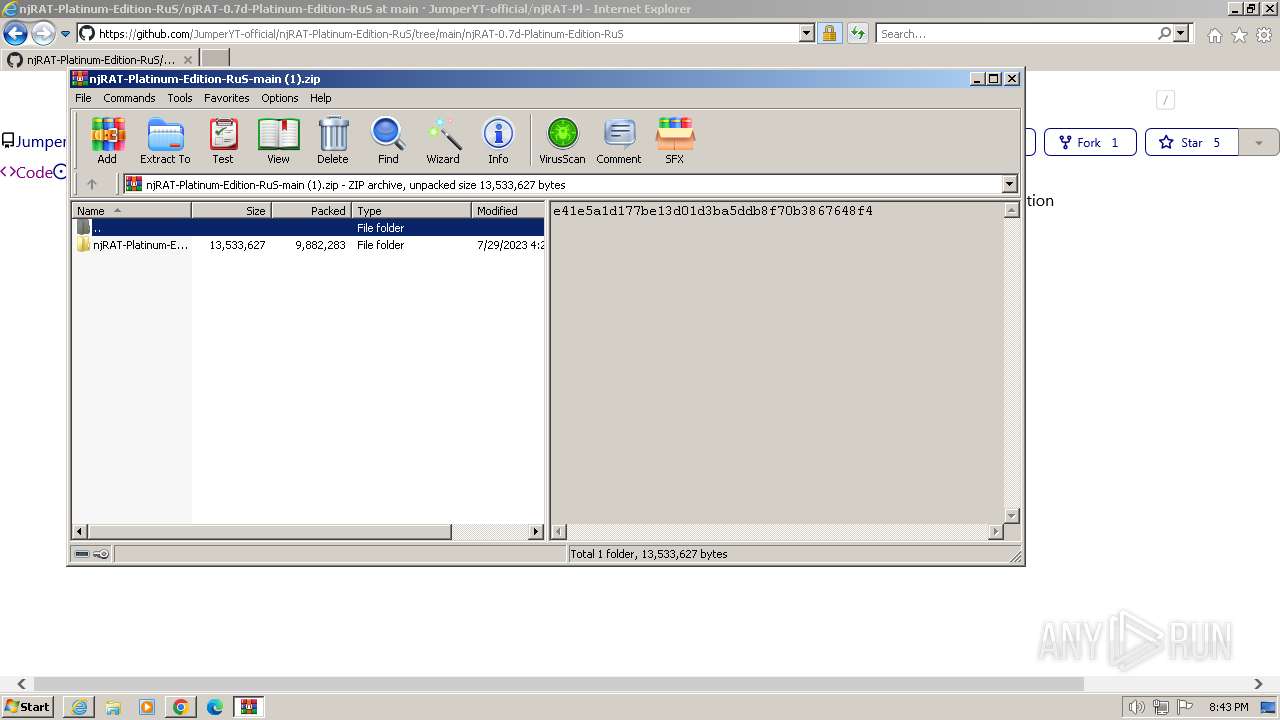Image resolution: width=1280 pixels, height=720 pixels.
Task: Sort by Name column header
Action: [131, 210]
